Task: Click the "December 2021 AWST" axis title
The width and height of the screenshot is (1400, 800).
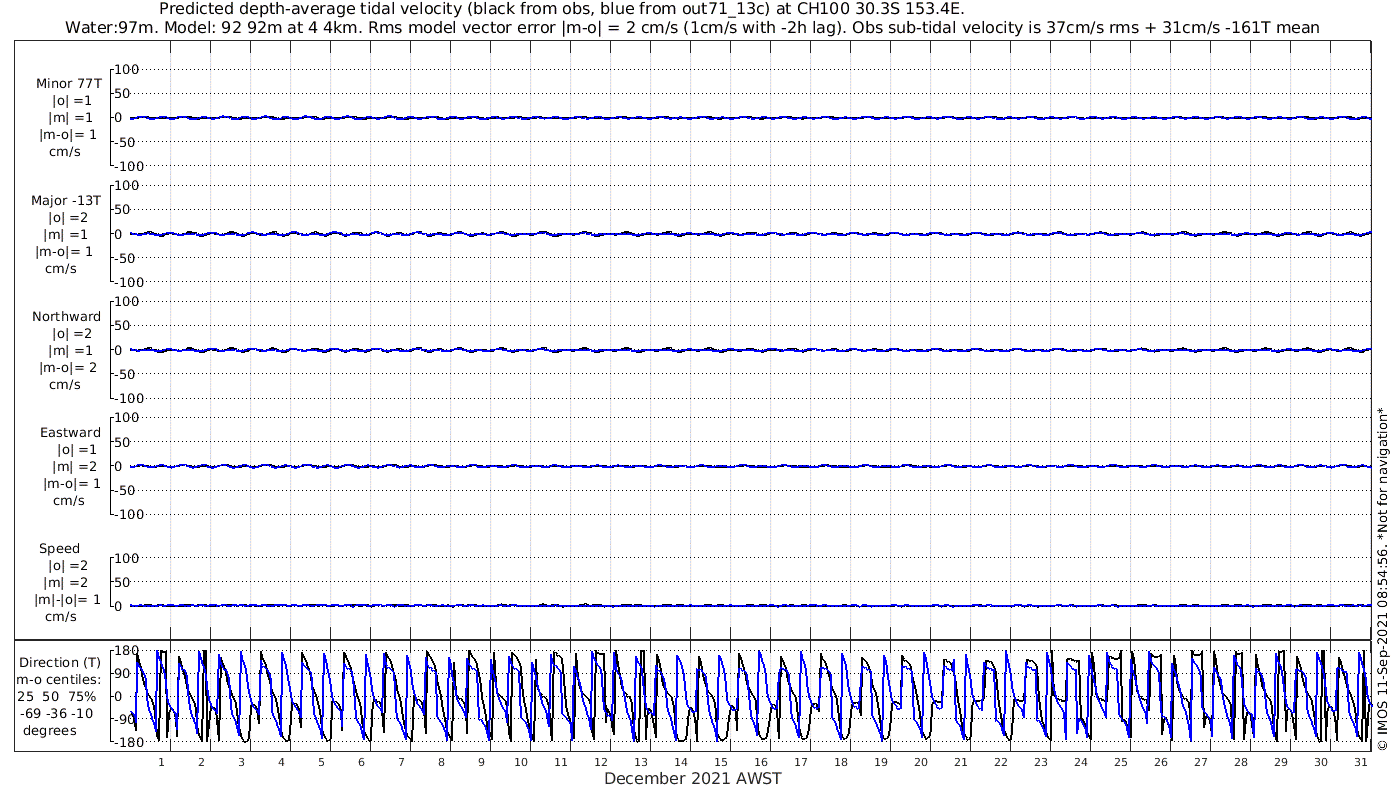Action: [x=692, y=779]
